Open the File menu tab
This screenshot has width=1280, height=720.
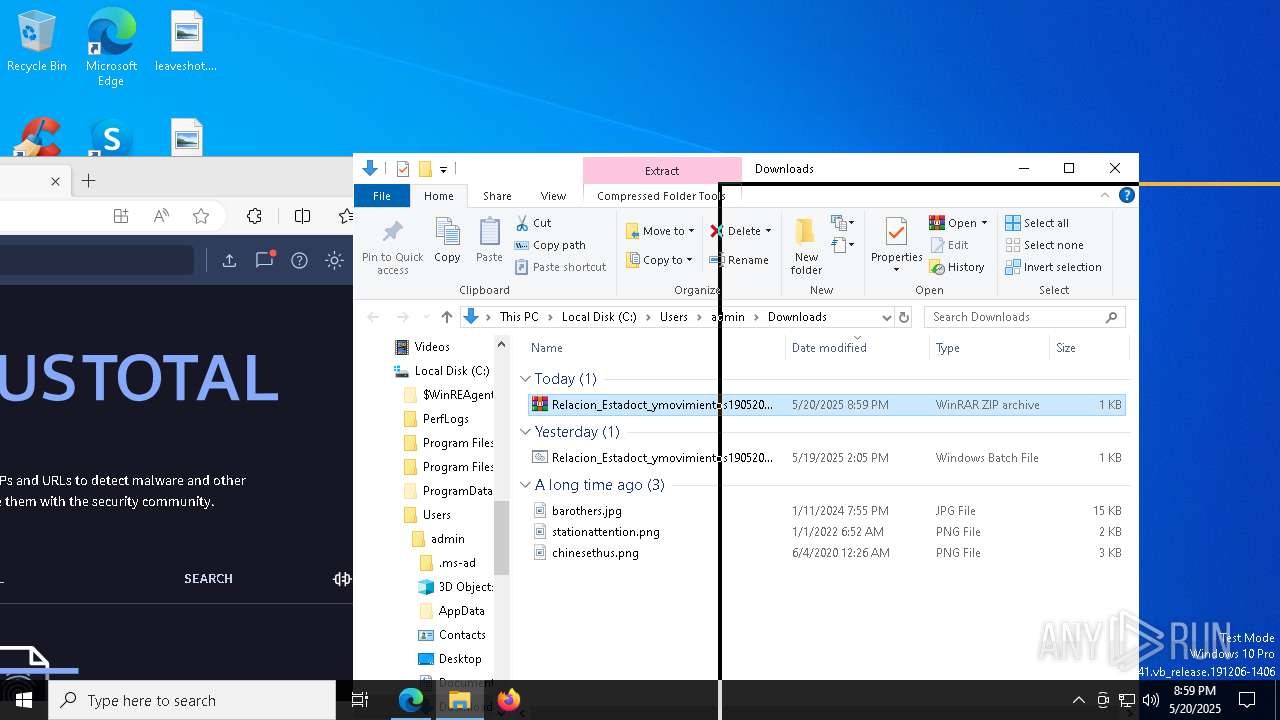click(382, 196)
